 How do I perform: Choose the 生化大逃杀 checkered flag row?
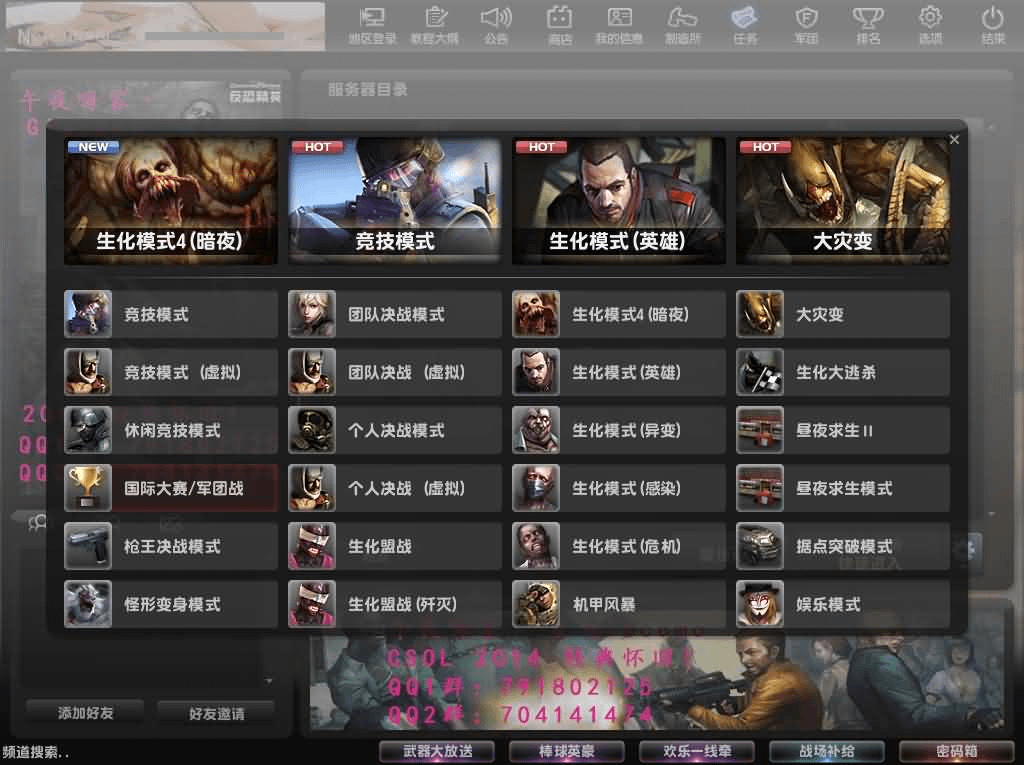pyautogui.click(x=842, y=372)
